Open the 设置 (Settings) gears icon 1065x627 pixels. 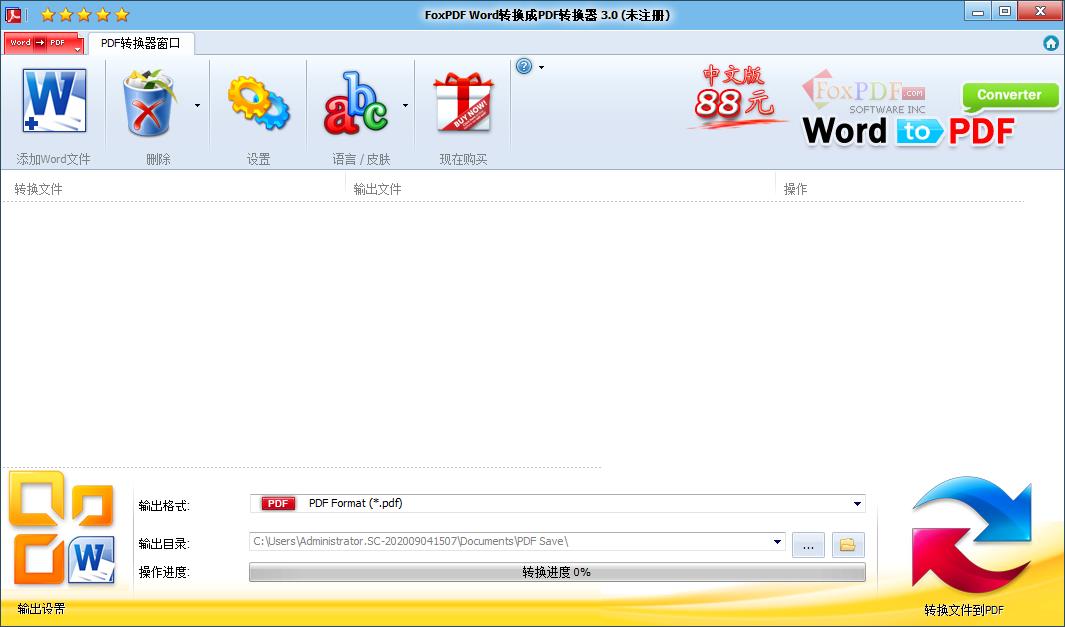[258, 100]
